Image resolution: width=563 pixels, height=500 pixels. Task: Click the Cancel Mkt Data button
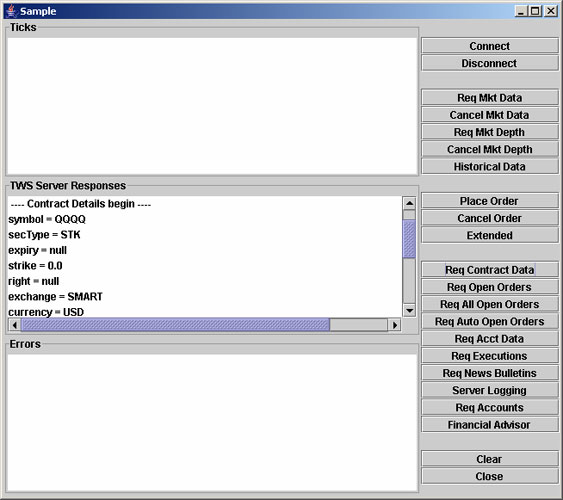490,115
